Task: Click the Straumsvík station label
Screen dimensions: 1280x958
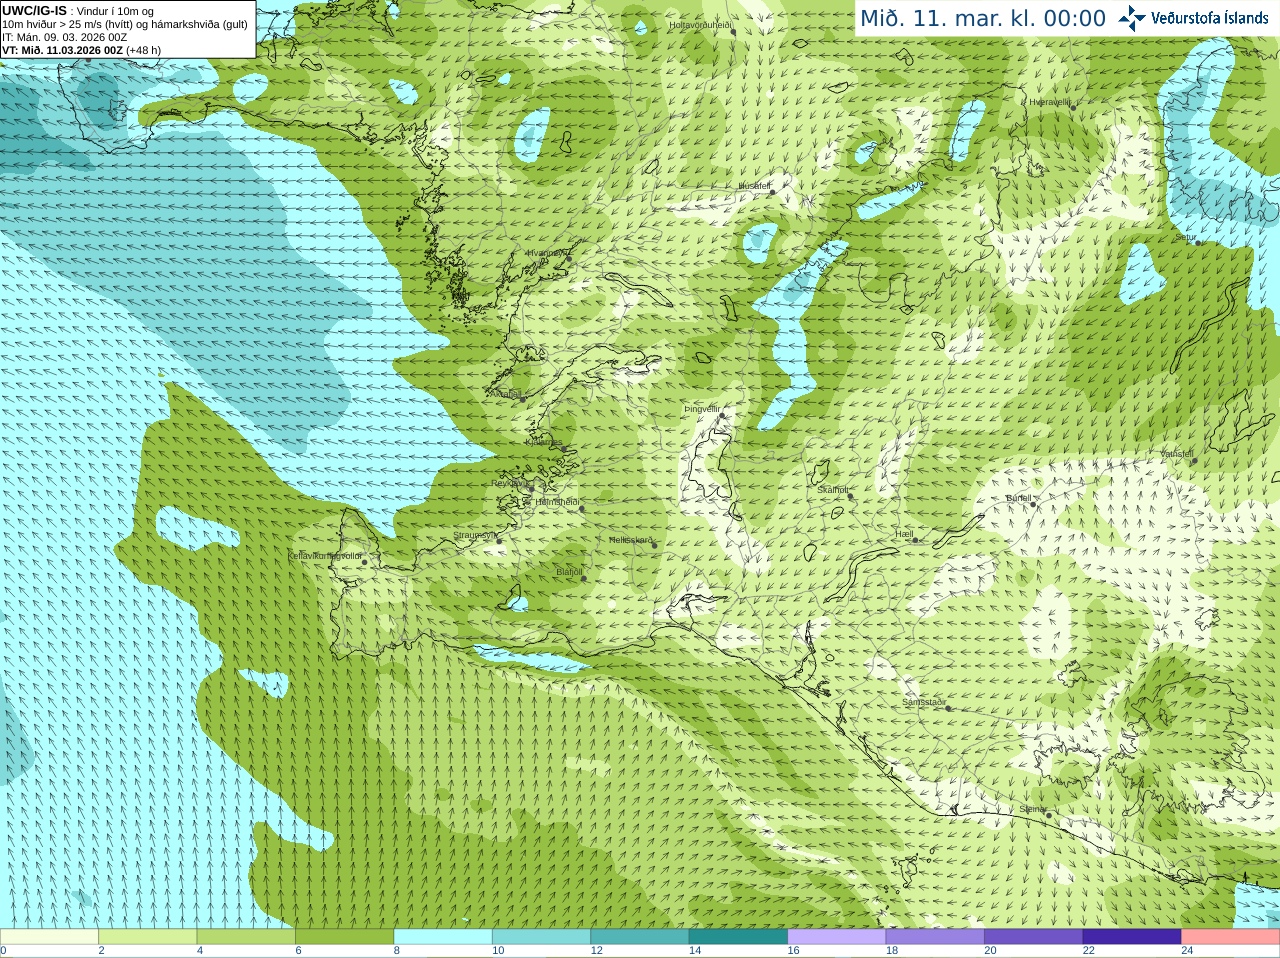Action: [x=474, y=535]
